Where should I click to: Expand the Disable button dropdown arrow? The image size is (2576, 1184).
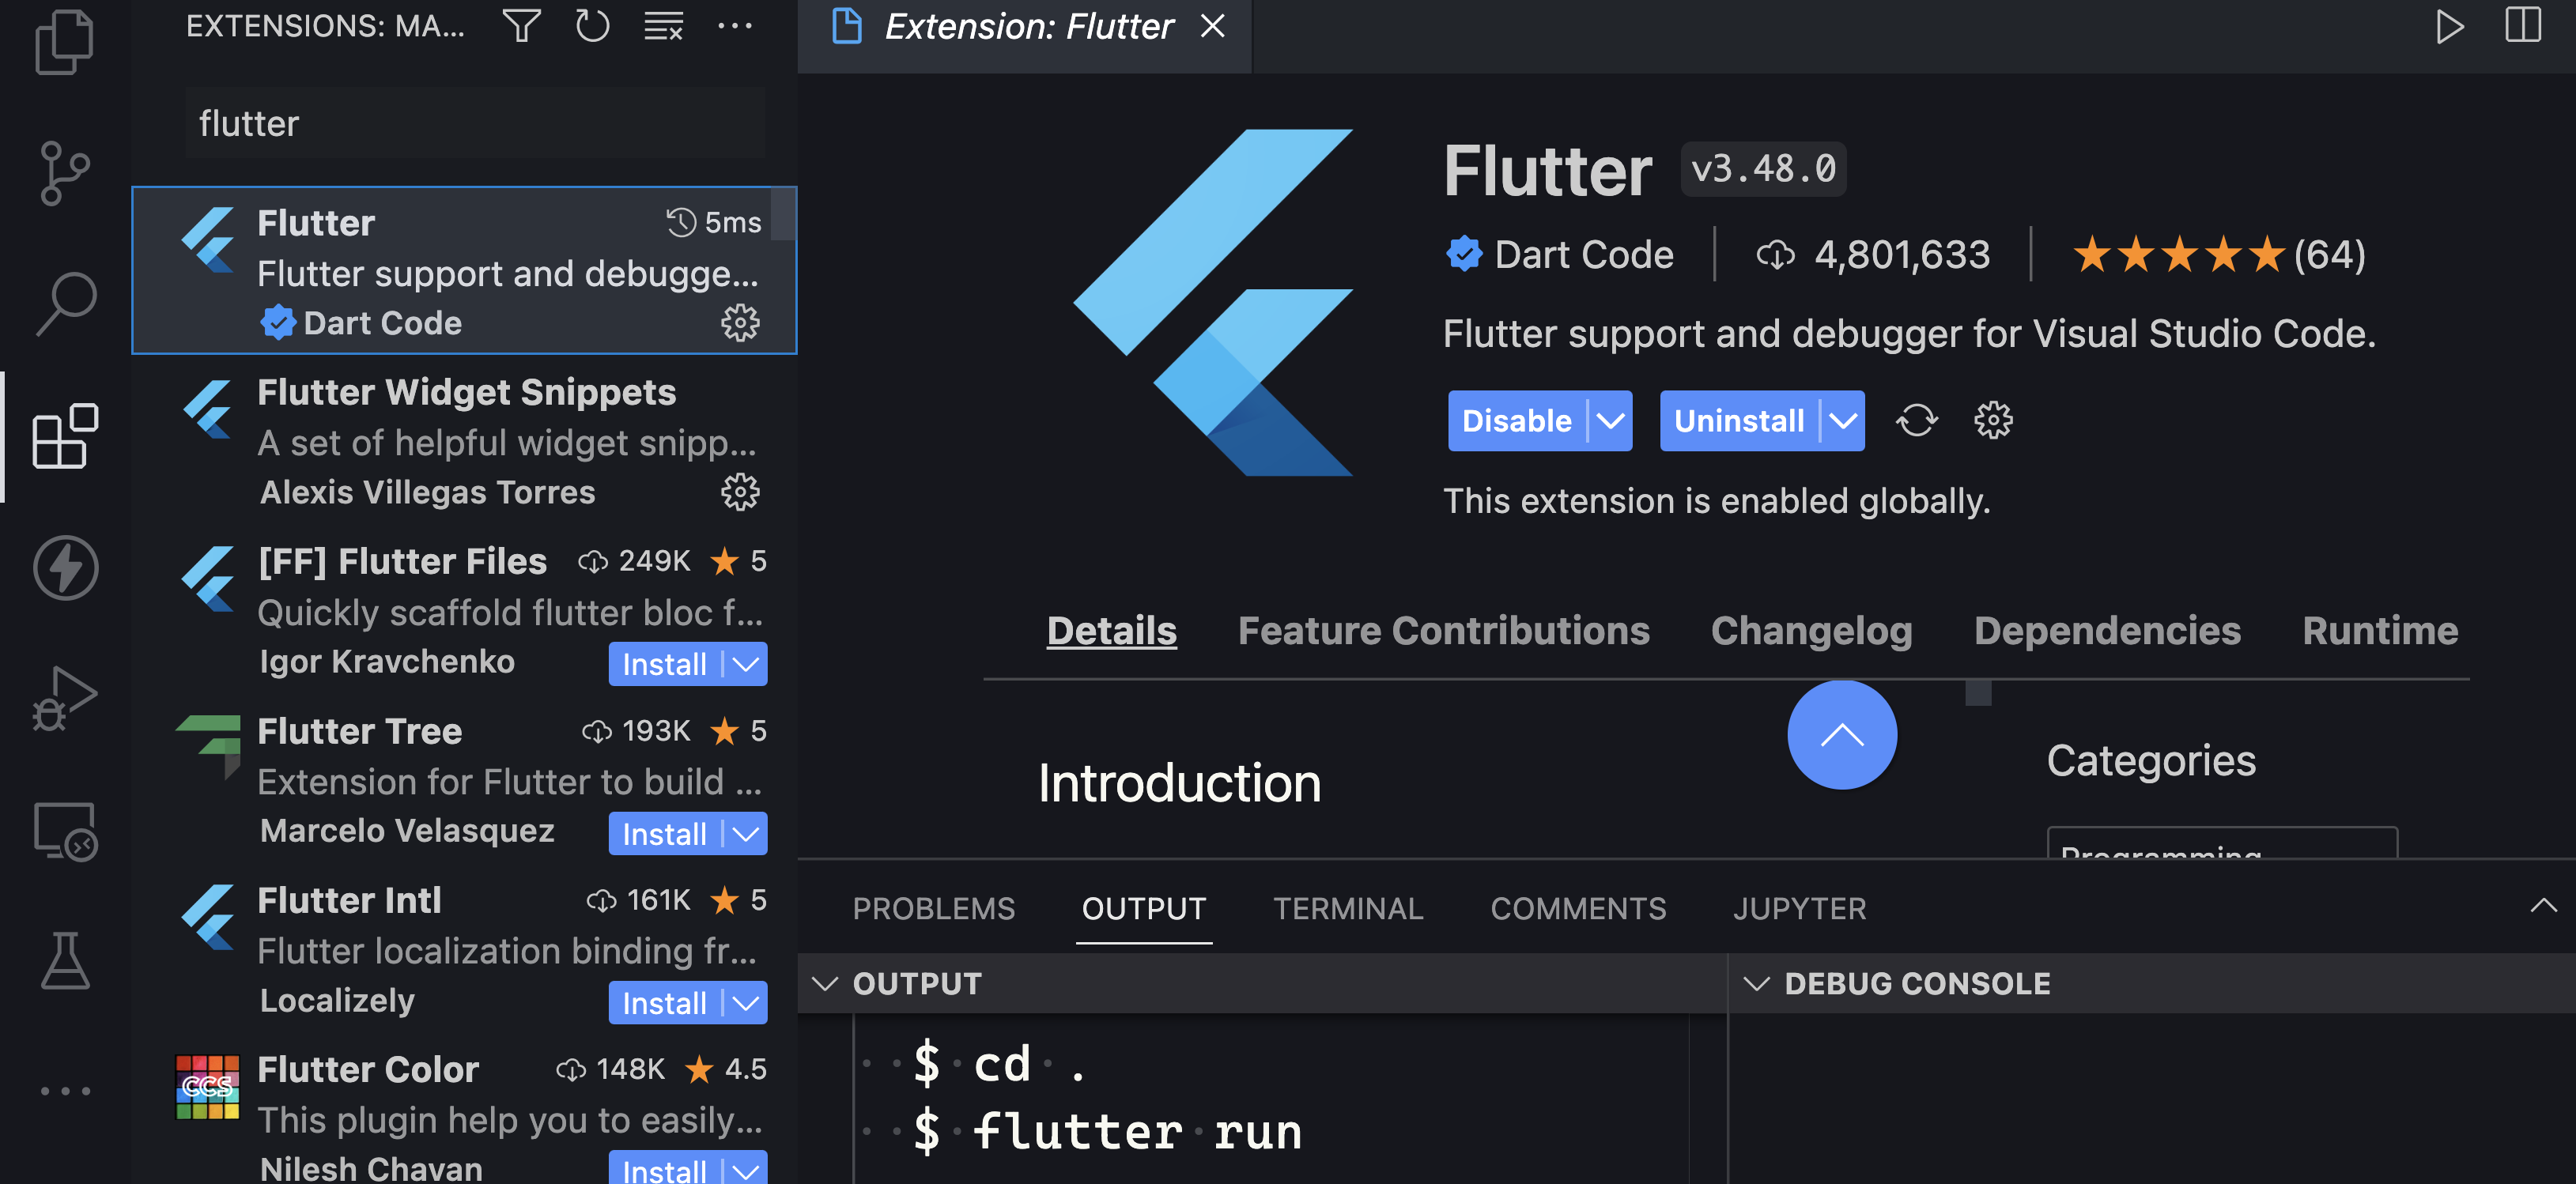coord(1607,421)
